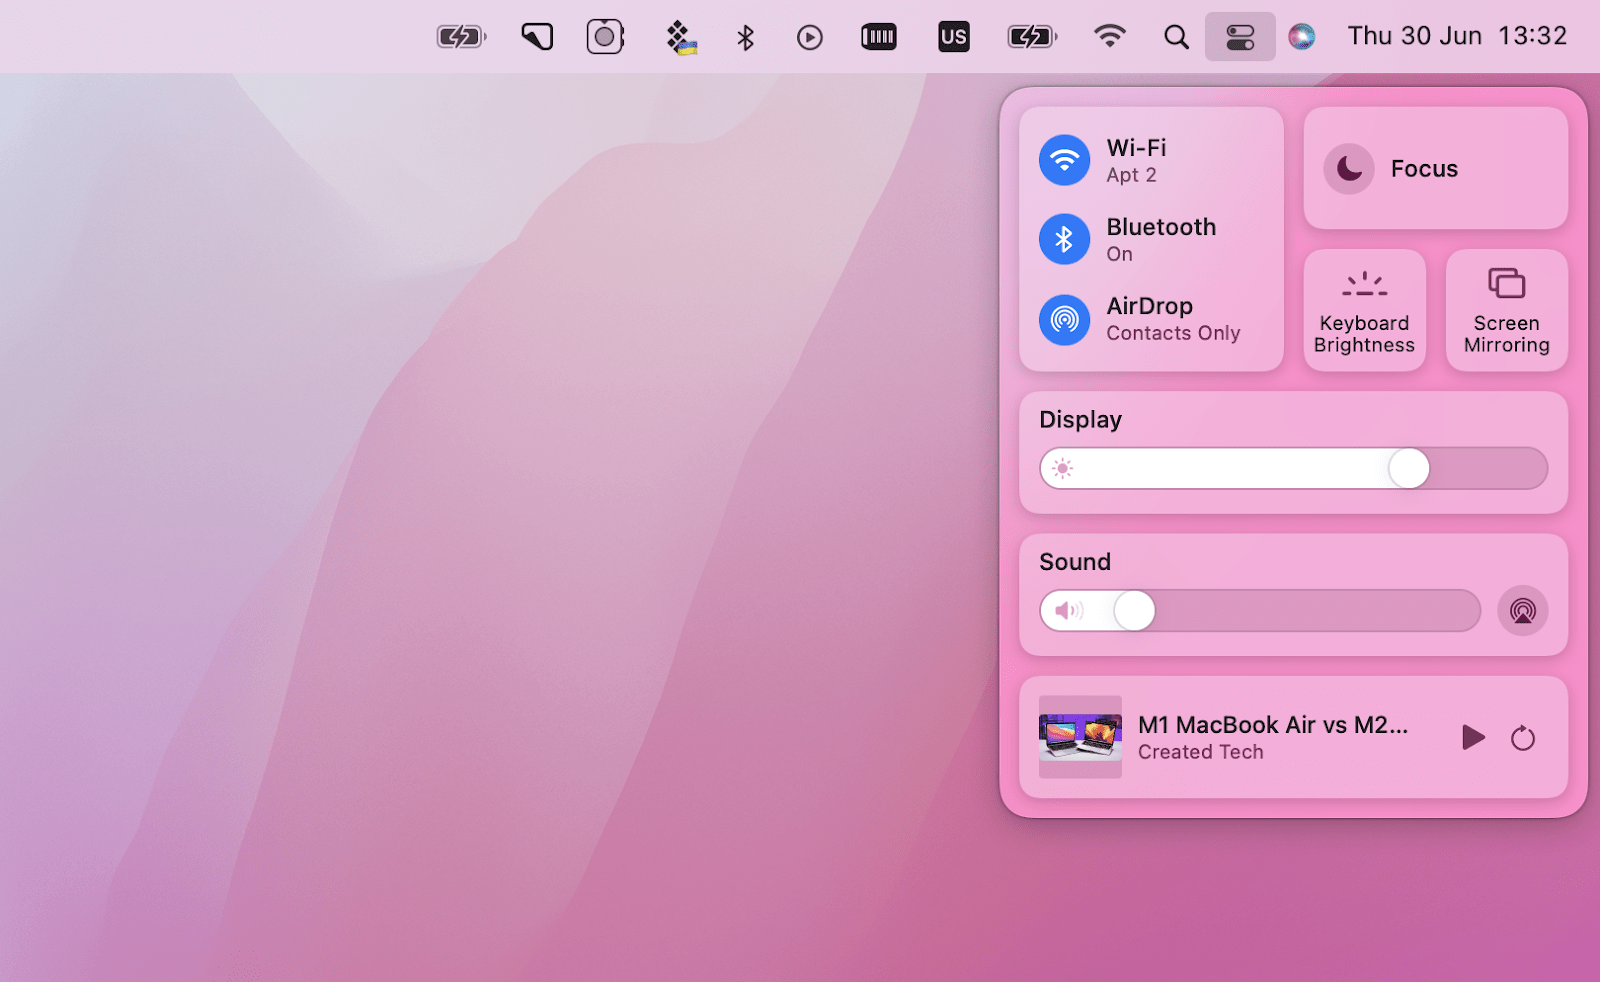Toggle Wi-Fi connection to Apt 2
The height and width of the screenshot is (982, 1600).
[x=1064, y=160]
